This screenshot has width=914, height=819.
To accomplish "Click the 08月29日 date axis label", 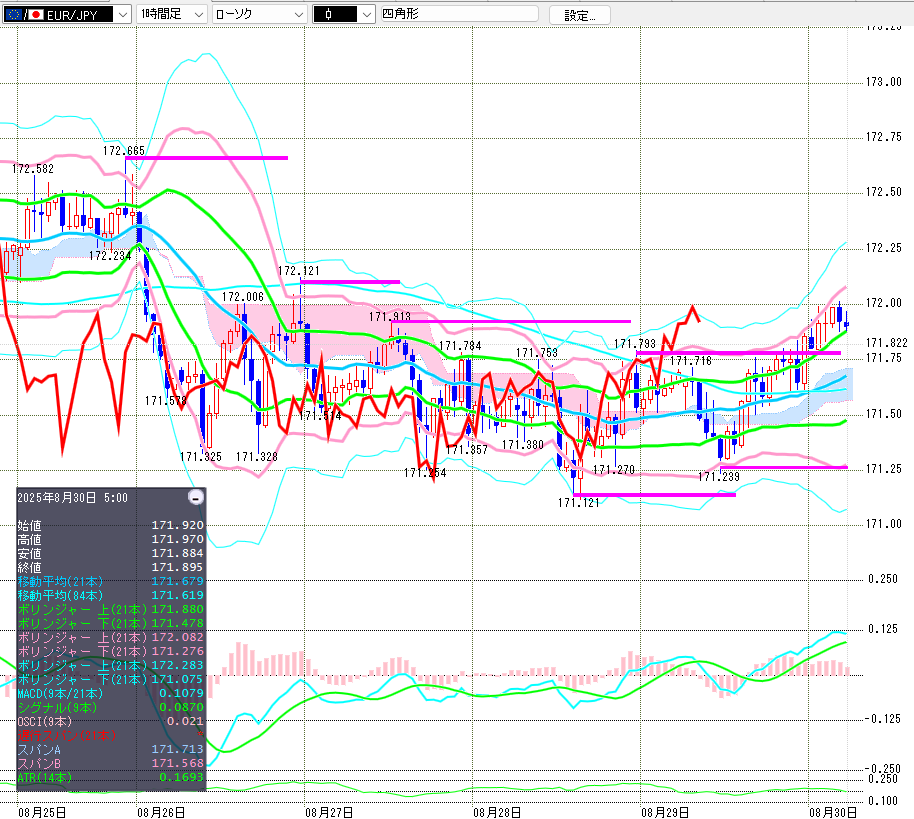I will (665, 812).
